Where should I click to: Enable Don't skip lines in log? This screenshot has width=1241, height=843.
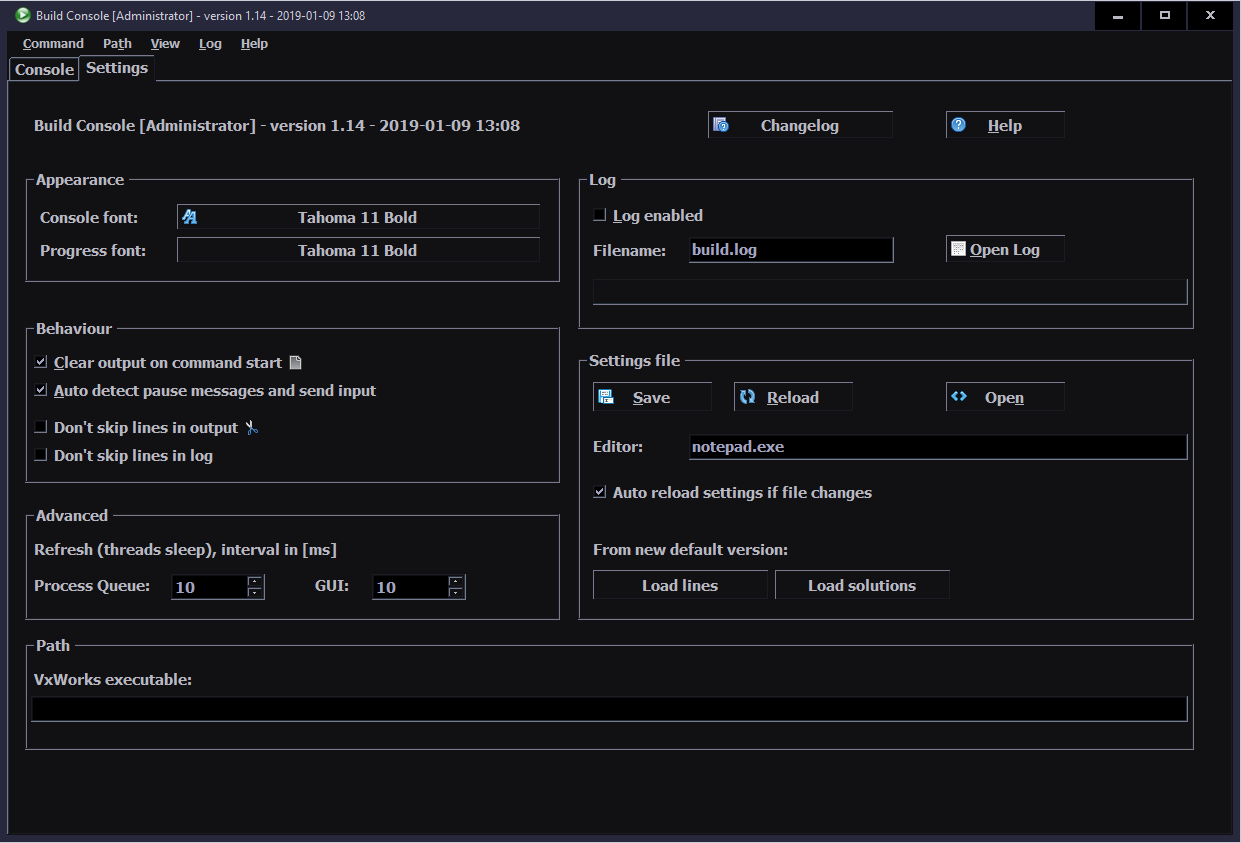point(41,455)
